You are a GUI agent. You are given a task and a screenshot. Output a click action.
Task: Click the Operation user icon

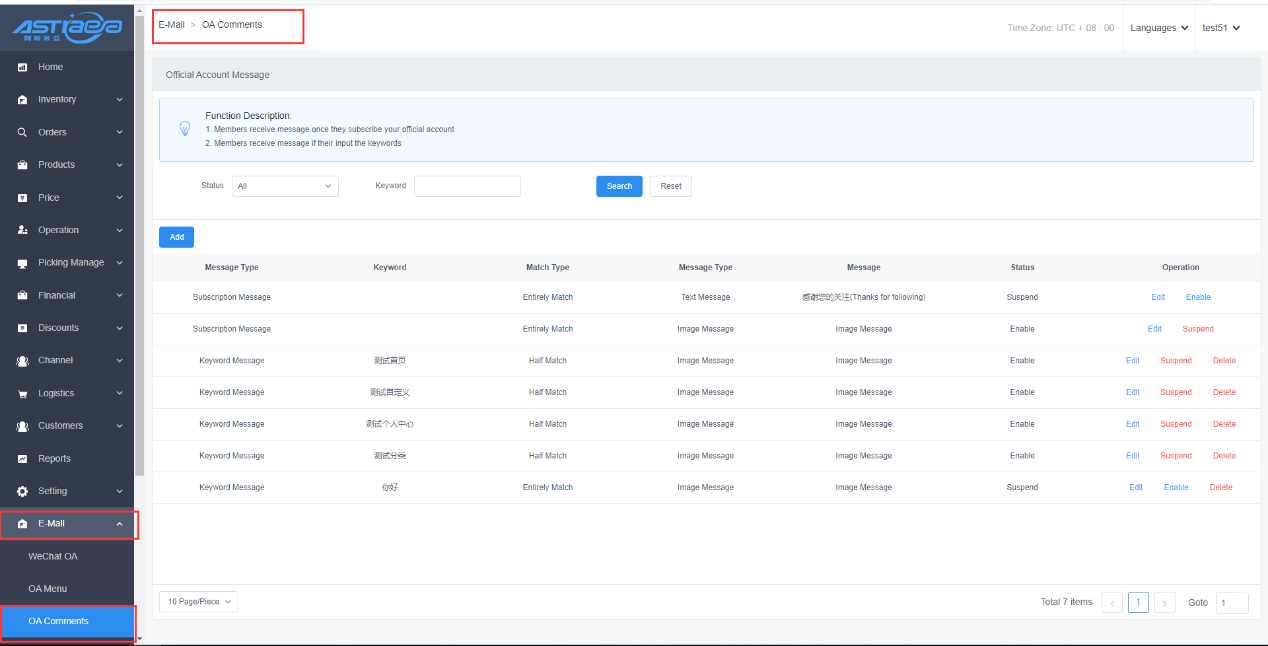[x=22, y=230]
